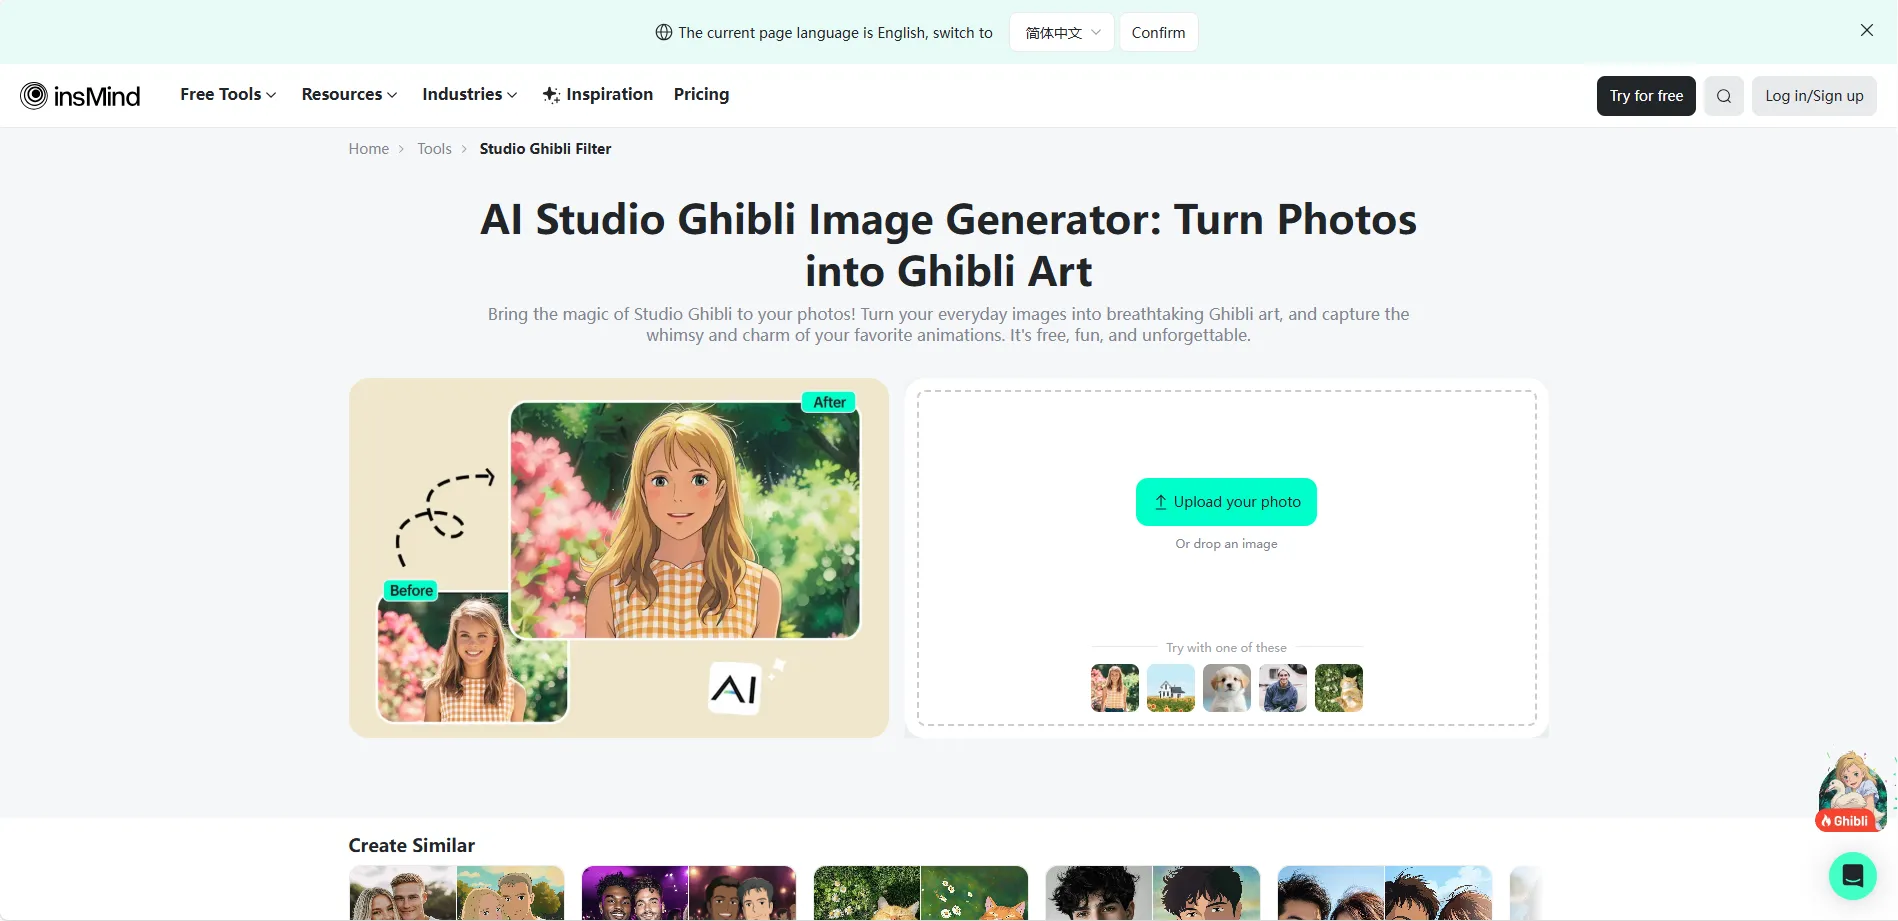This screenshot has width=1898, height=921.
Task: Open the chat support bubble icon
Action: pos(1853,876)
